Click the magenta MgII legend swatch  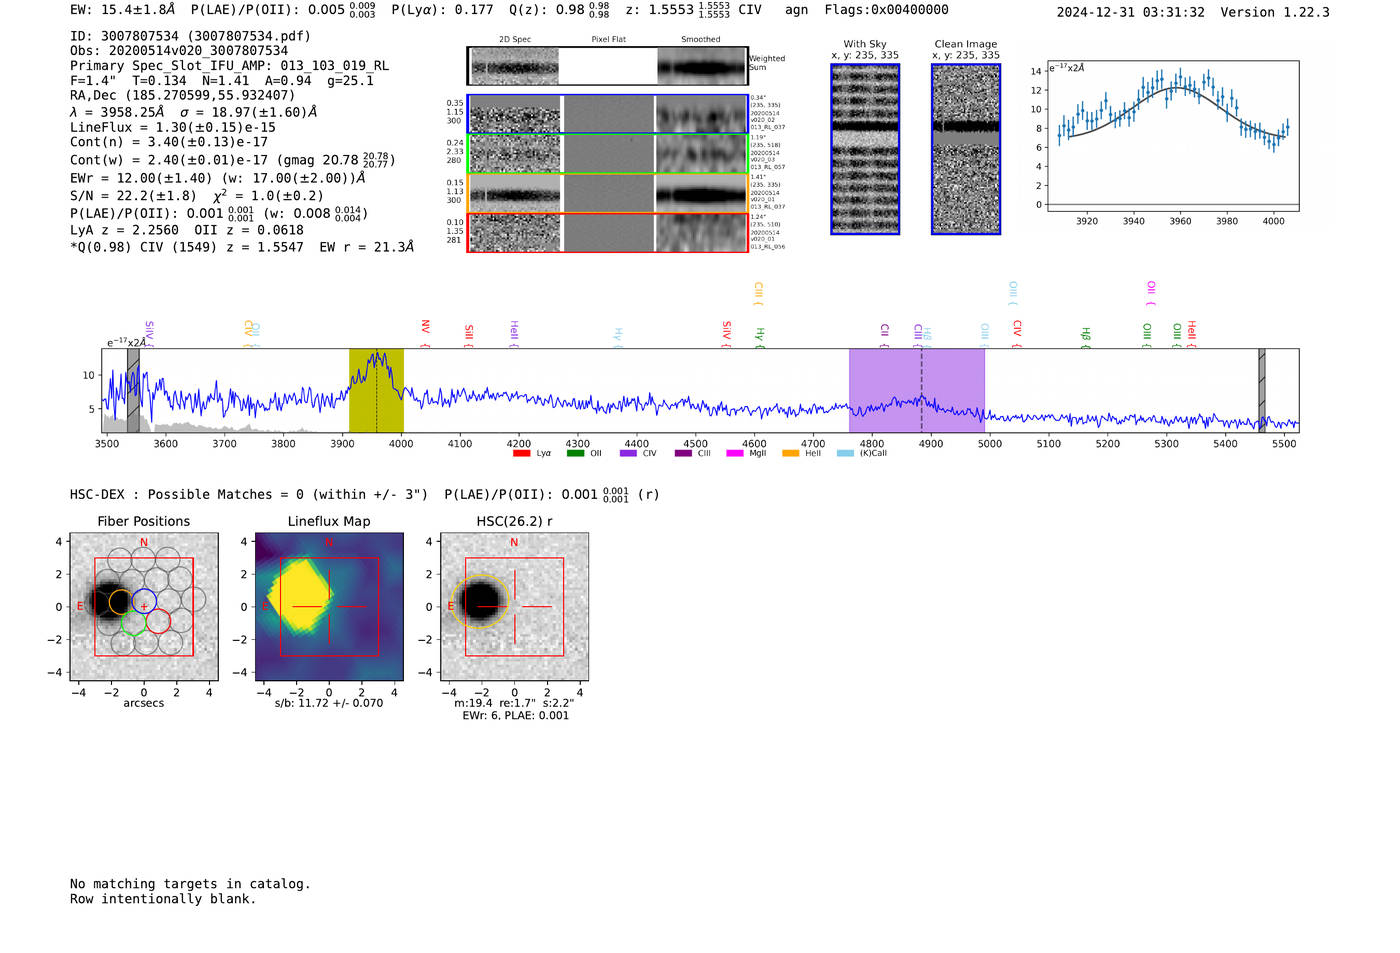(735, 454)
